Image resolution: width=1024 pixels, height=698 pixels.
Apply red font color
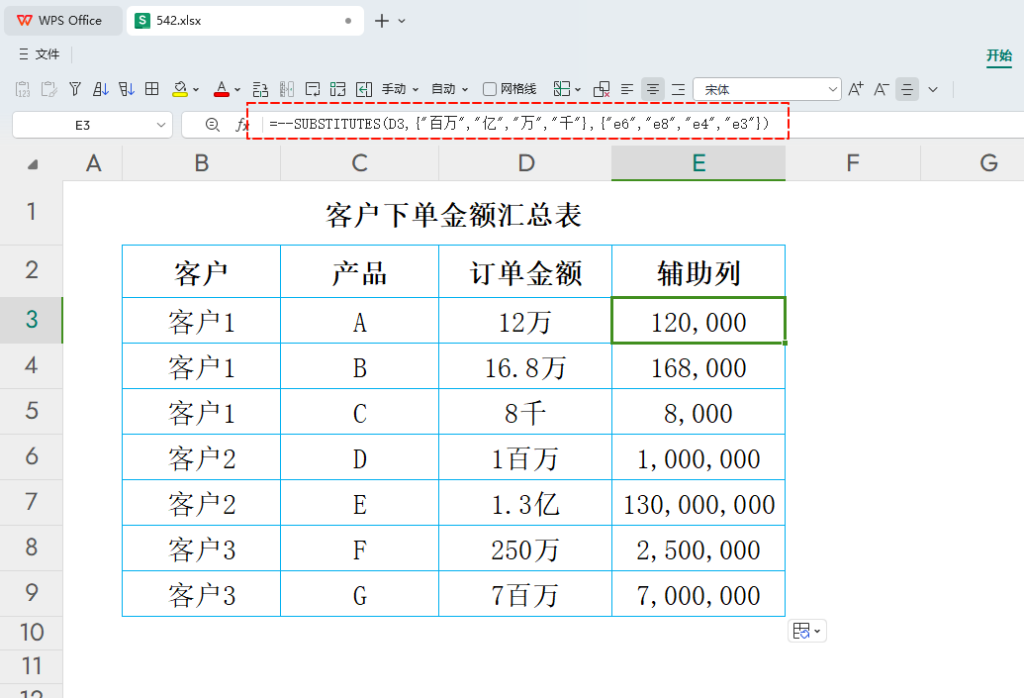tap(221, 89)
